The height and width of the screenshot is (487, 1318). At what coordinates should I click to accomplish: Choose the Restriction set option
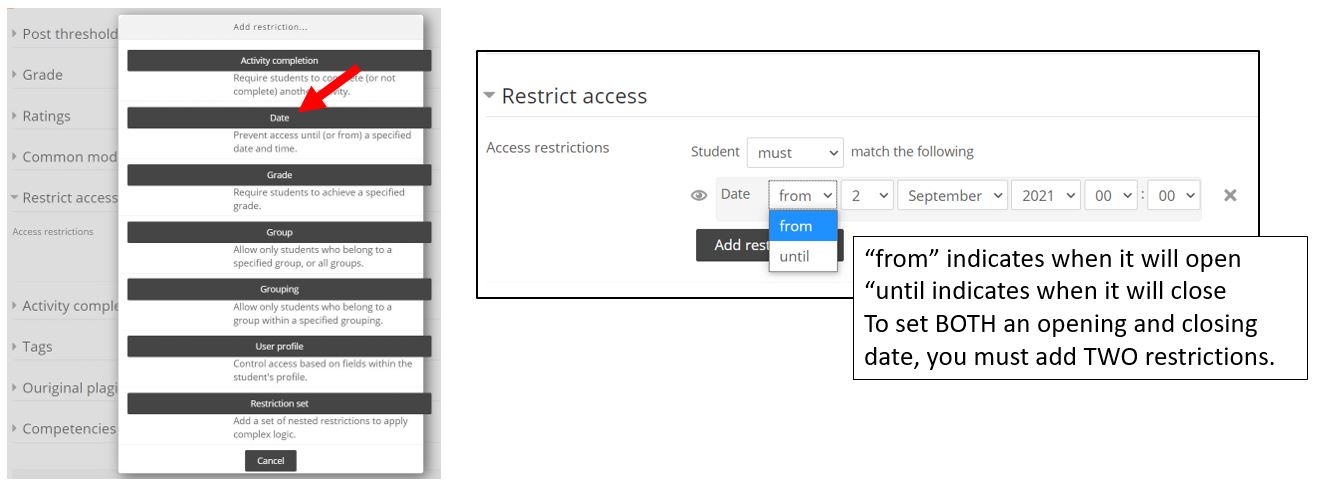279,403
